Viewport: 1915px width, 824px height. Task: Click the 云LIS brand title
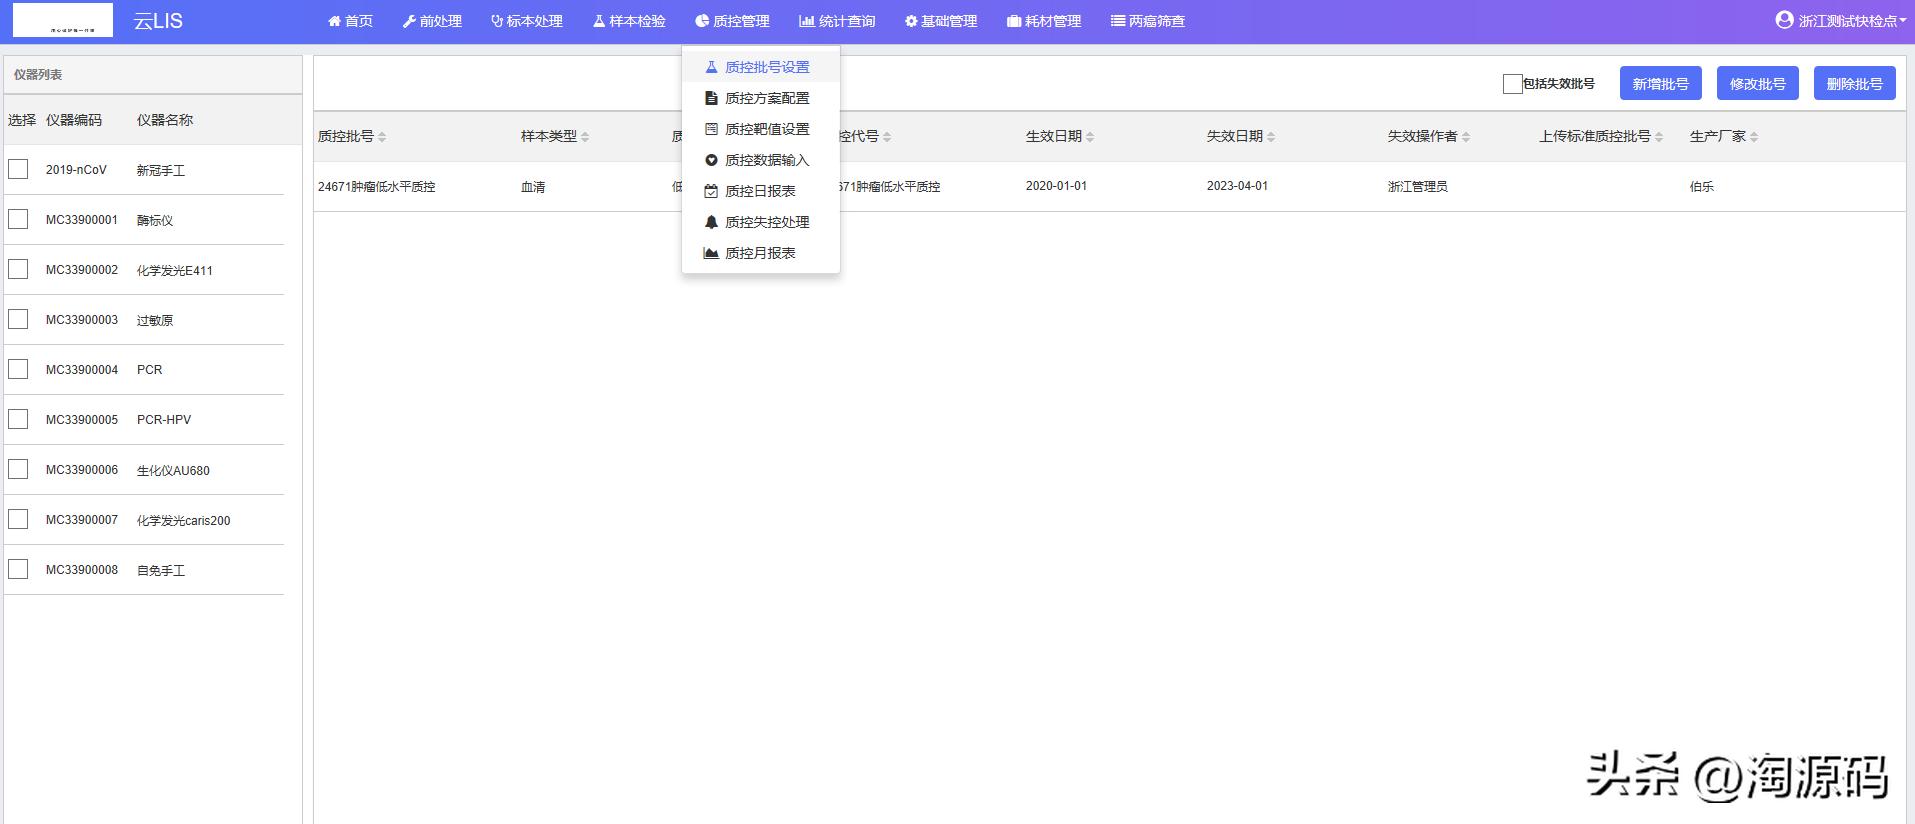[x=158, y=21]
